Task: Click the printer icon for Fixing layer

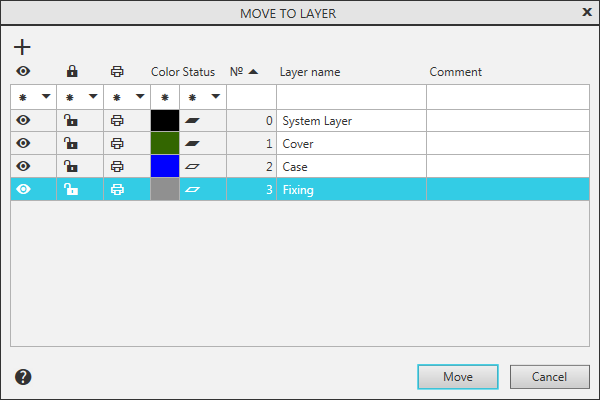Action: 117,189
